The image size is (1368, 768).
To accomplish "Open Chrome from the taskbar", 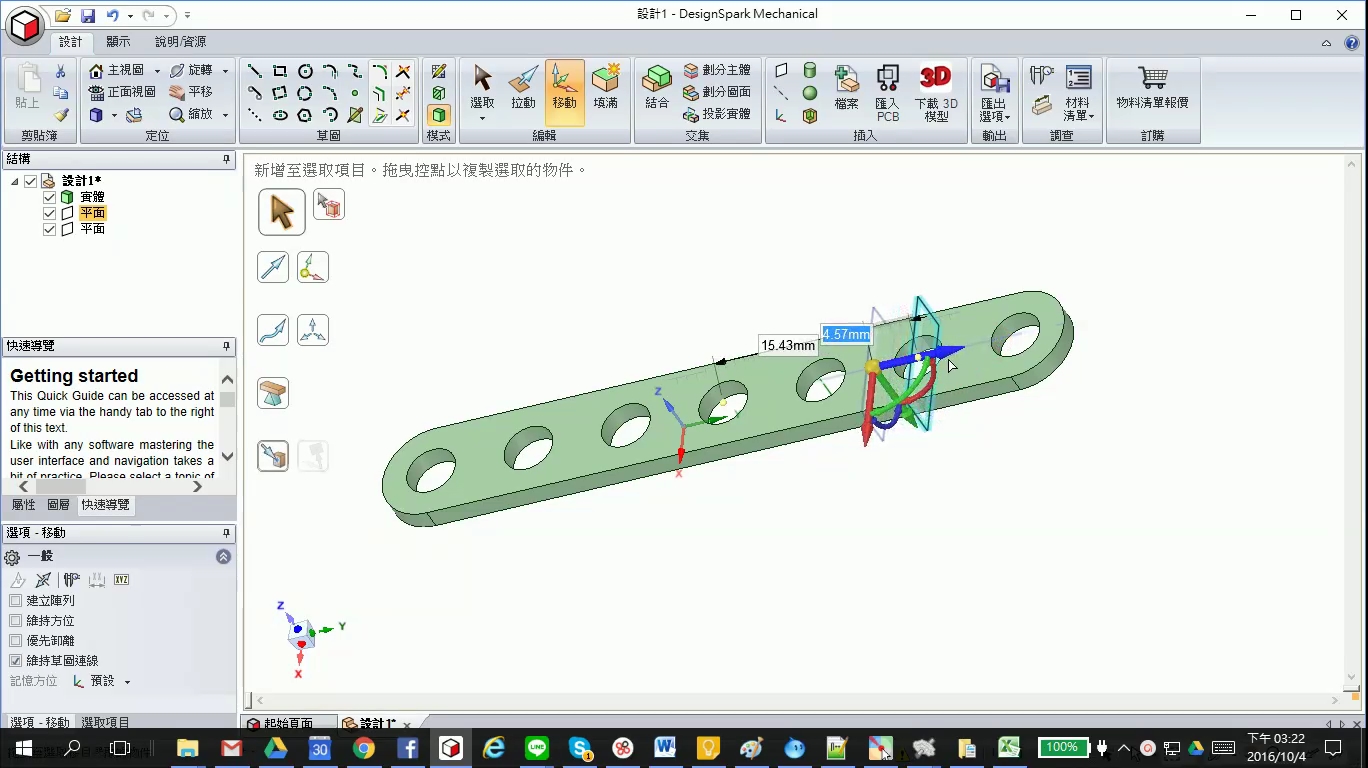I will 363,748.
